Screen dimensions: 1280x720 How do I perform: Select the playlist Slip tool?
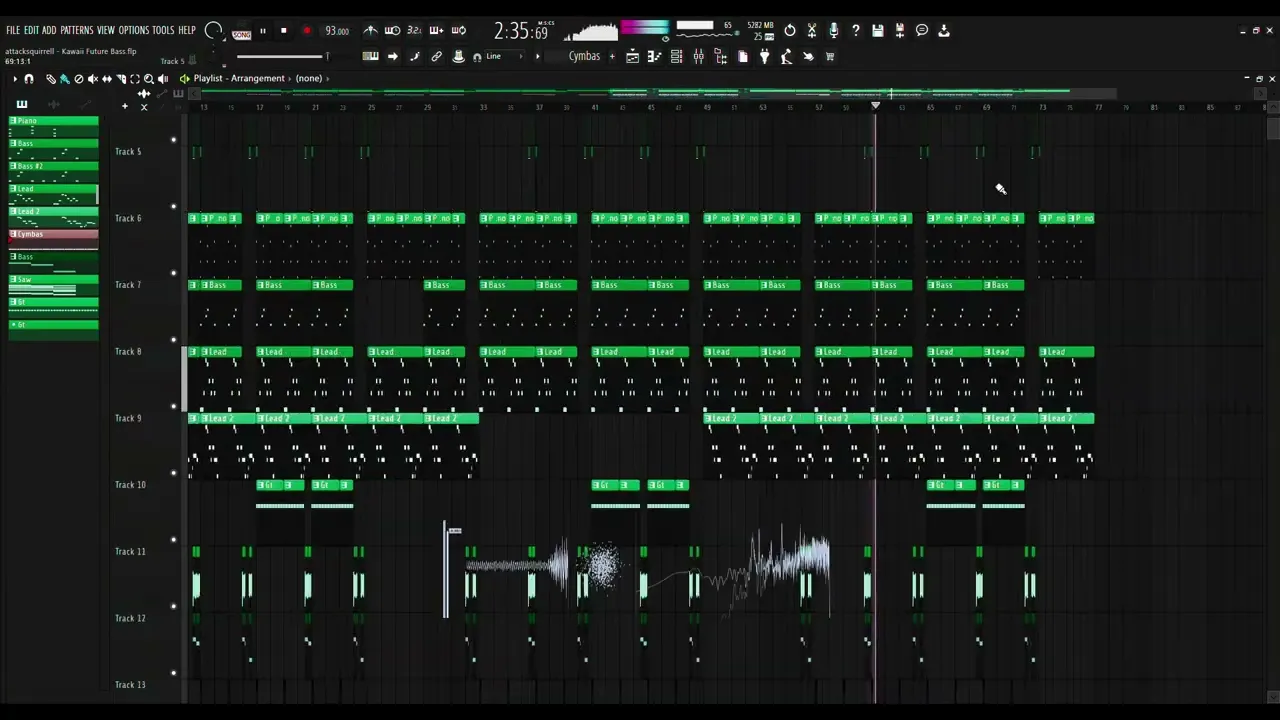107,78
